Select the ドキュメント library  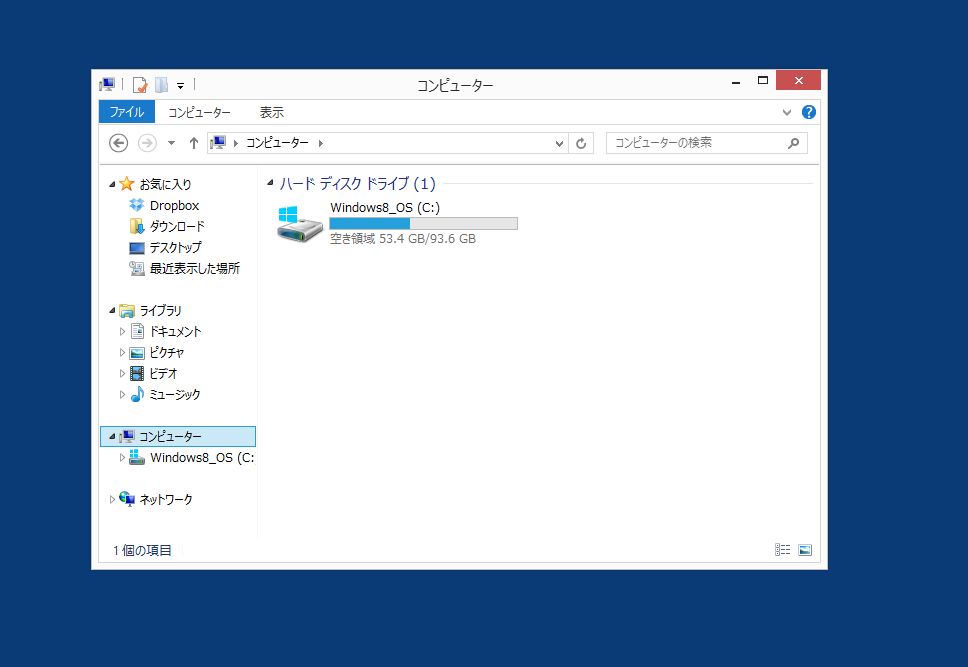tap(175, 332)
